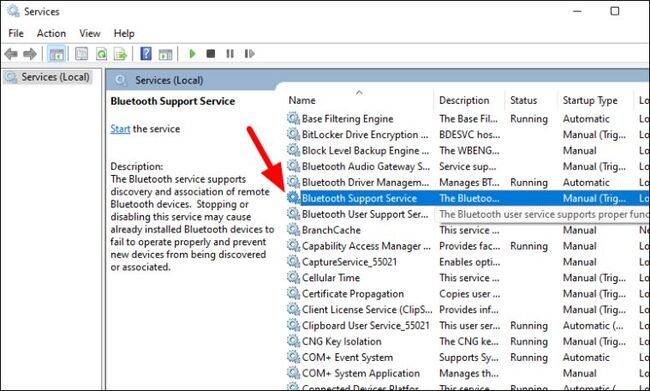Screen dimensions: 650x391
Task: Click gear icon of Certificate Propagation
Action: tap(293, 293)
